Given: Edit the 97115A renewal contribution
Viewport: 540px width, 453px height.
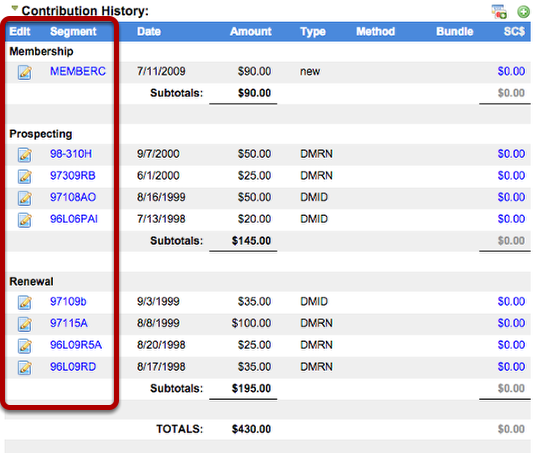Looking at the screenshot, I should (x=25, y=324).
